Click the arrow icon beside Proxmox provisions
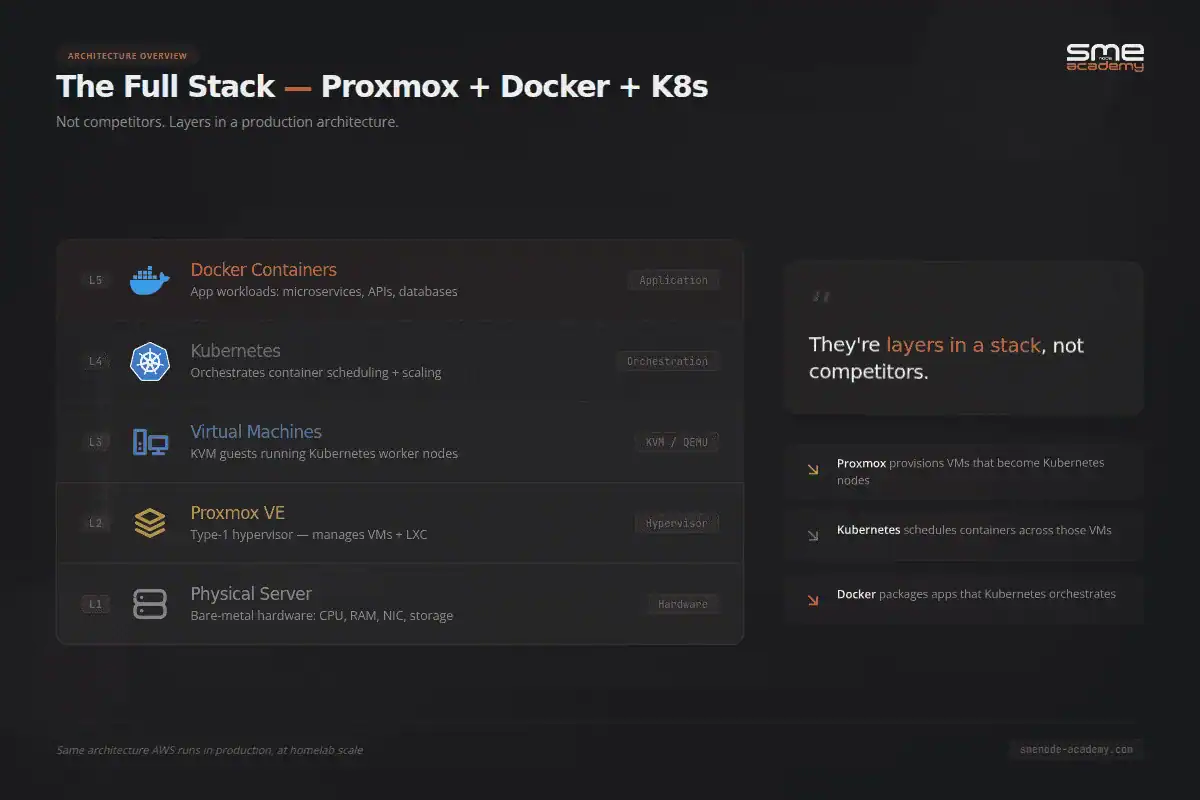This screenshot has width=1200, height=800. pyautogui.click(x=813, y=469)
